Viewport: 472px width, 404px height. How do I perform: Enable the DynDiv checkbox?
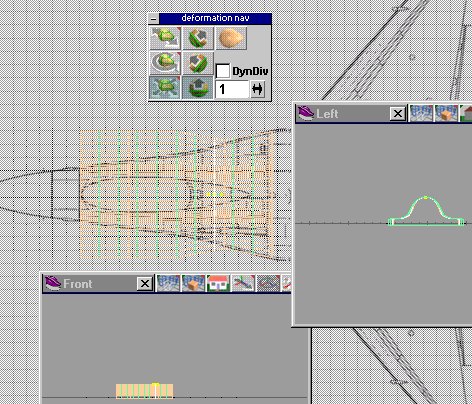click(x=223, y=71)
